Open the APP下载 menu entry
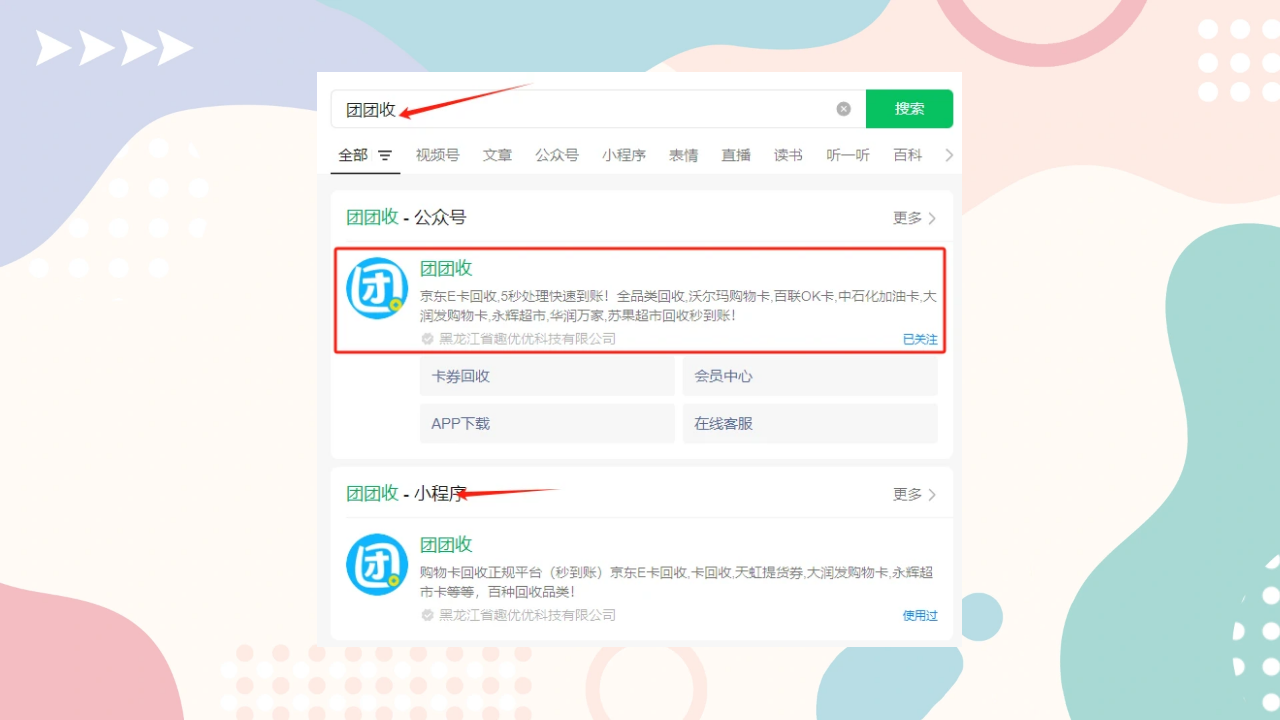The height and width of the screenshot is (720, 1280). [x=547, y=423]
